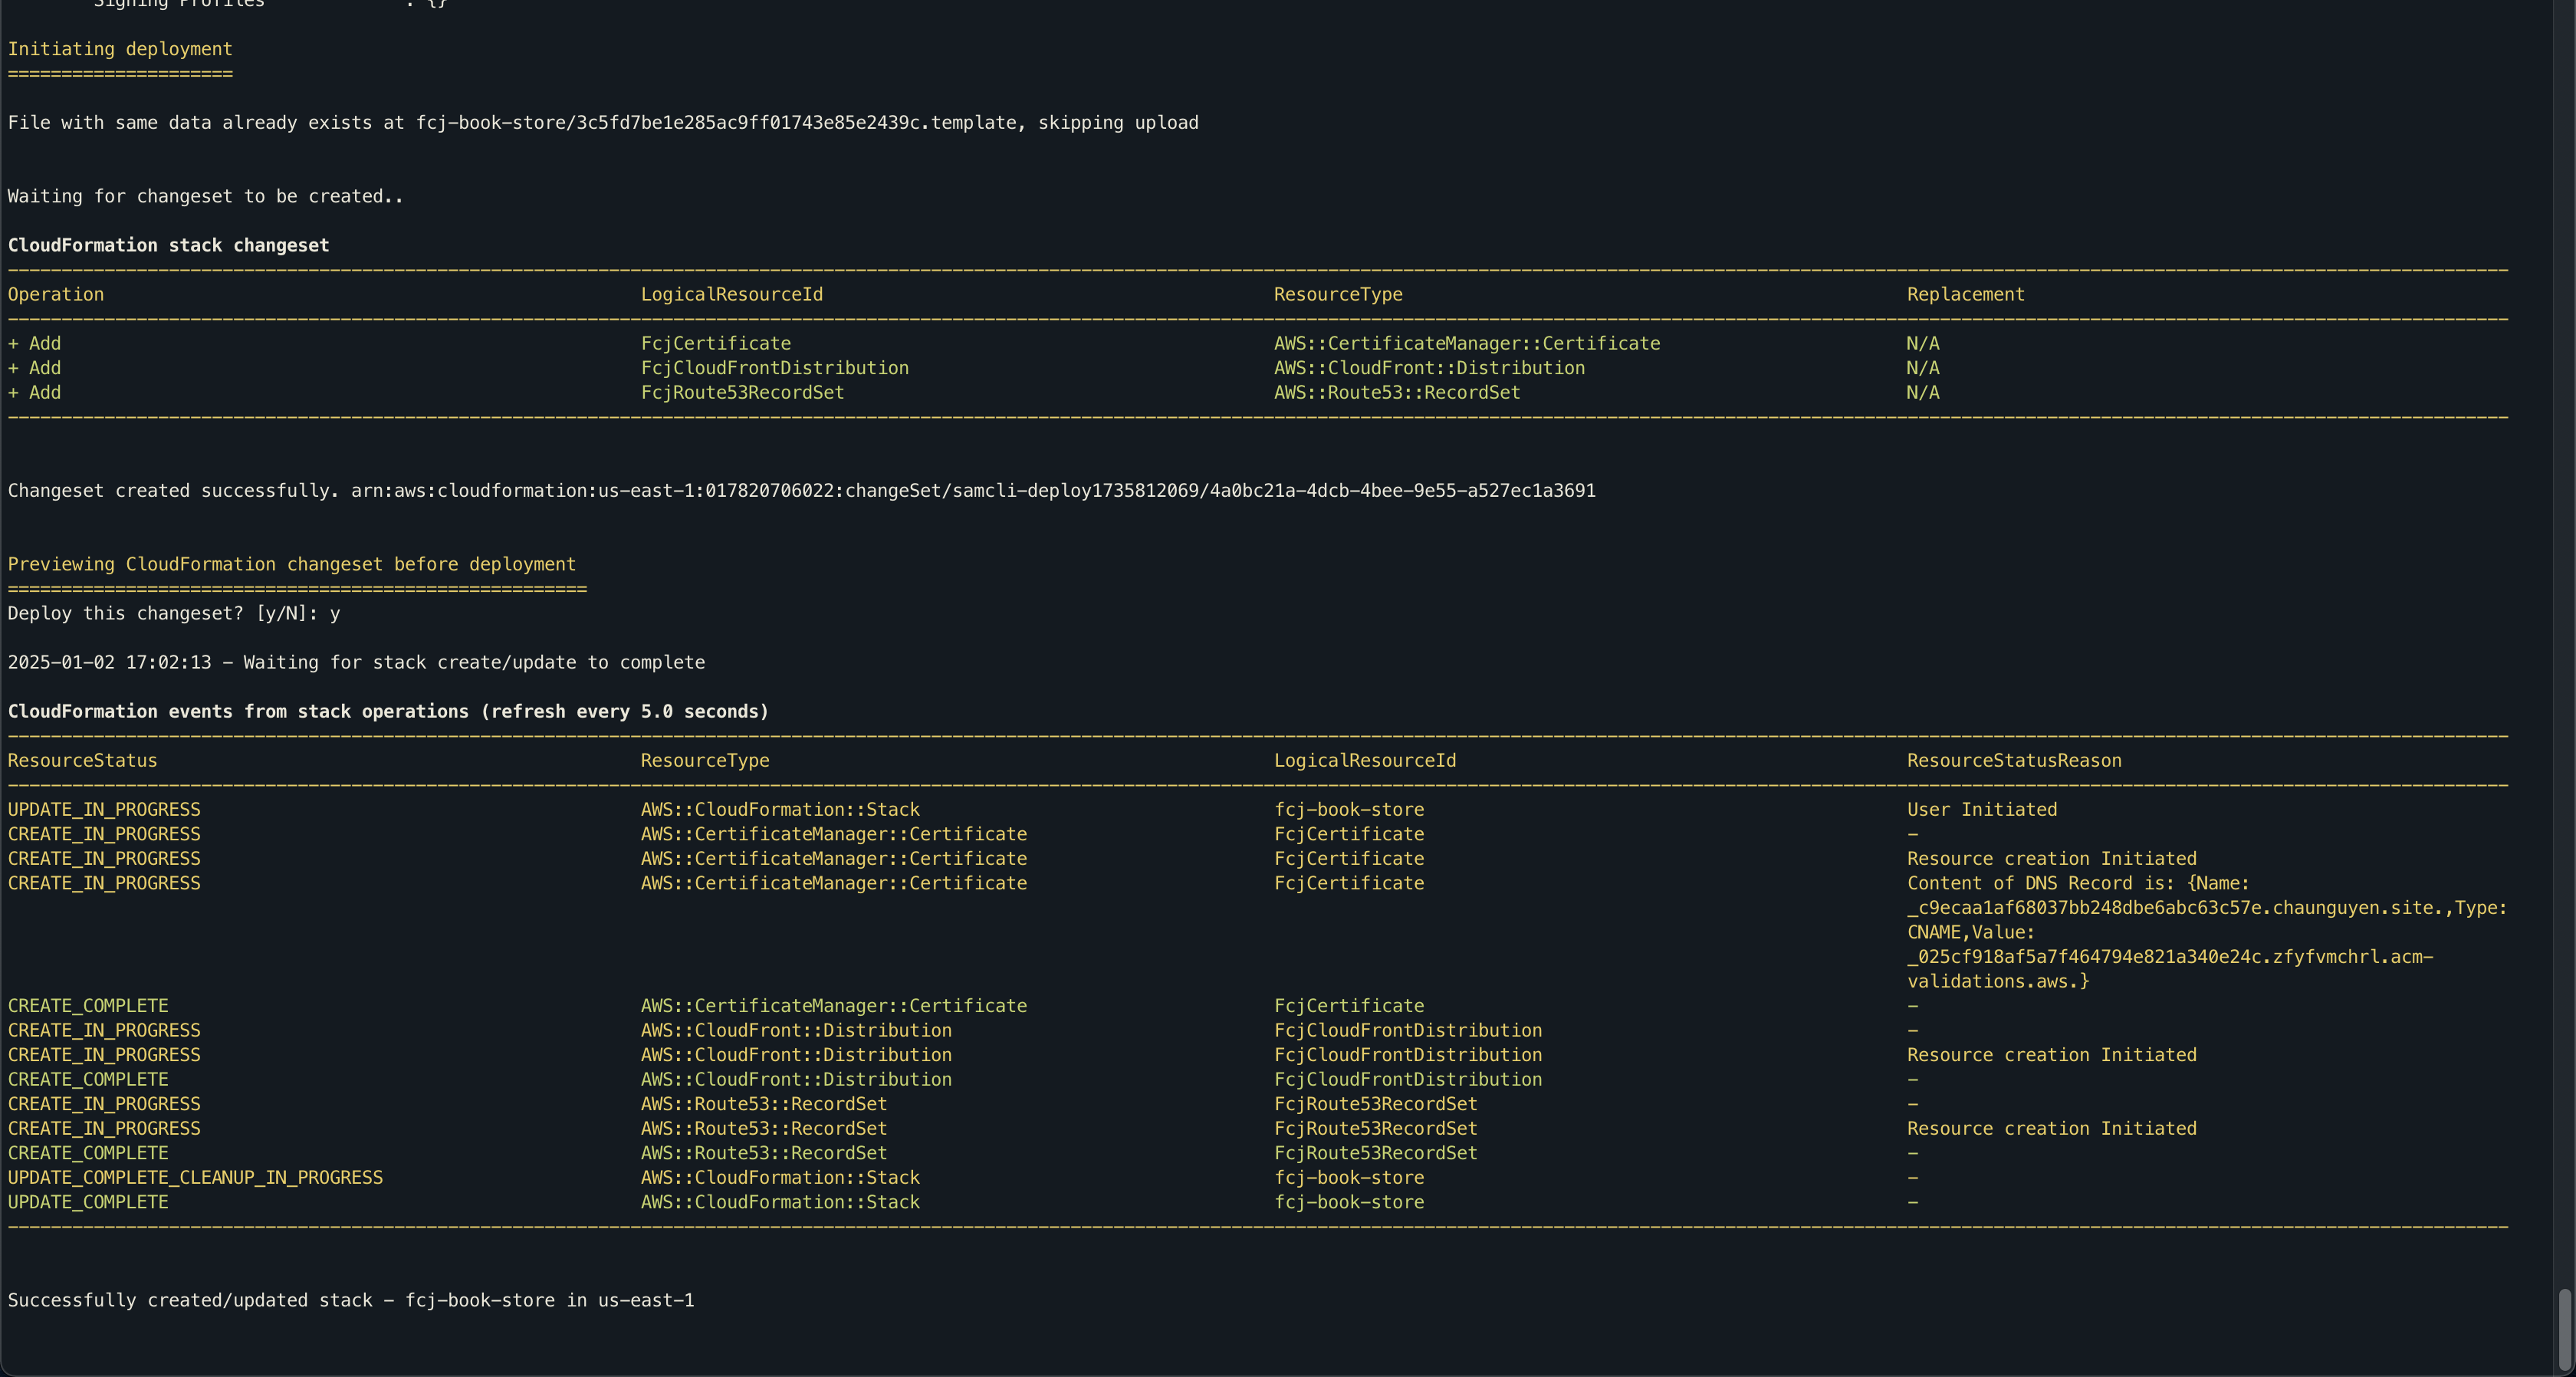The image size is (2576, 1377).
Task: Click 'fcj-book-store' in the CLEANUP_IN_PROGRESS row
Action: [1349, 1178]
